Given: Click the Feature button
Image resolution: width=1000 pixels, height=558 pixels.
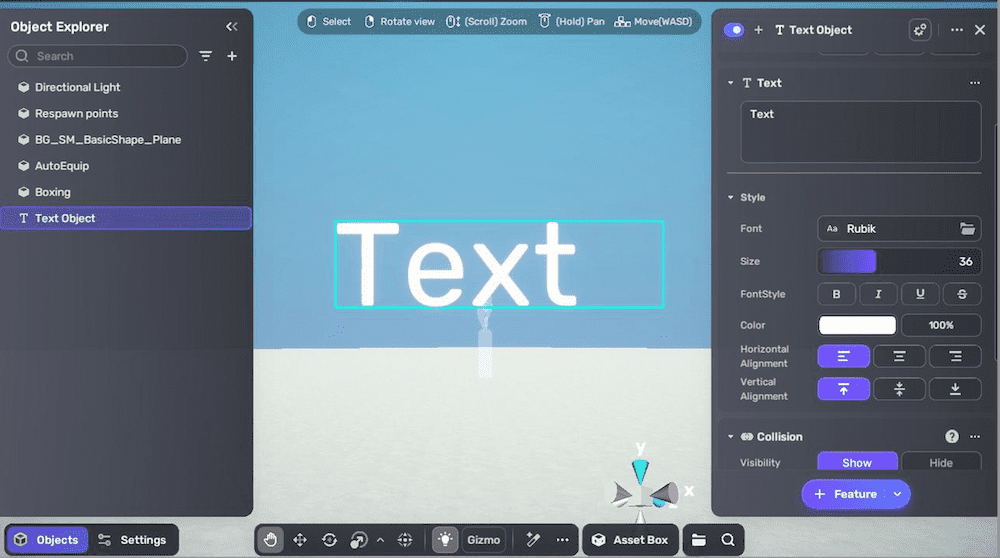Looking at the screenshot, I should (846, 494).
